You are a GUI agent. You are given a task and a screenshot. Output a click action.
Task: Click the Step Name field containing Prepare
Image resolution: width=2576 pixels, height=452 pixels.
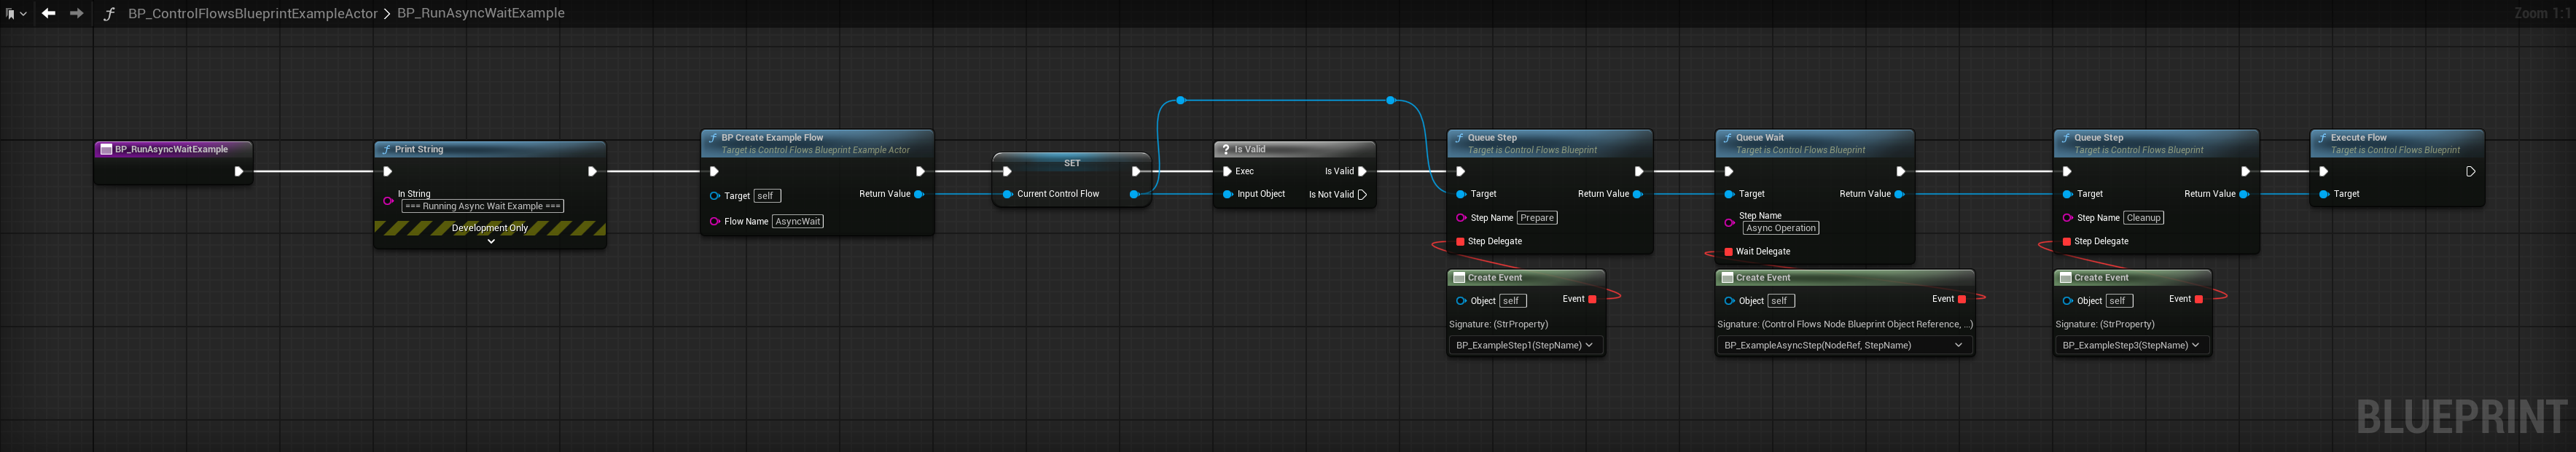1537,218
